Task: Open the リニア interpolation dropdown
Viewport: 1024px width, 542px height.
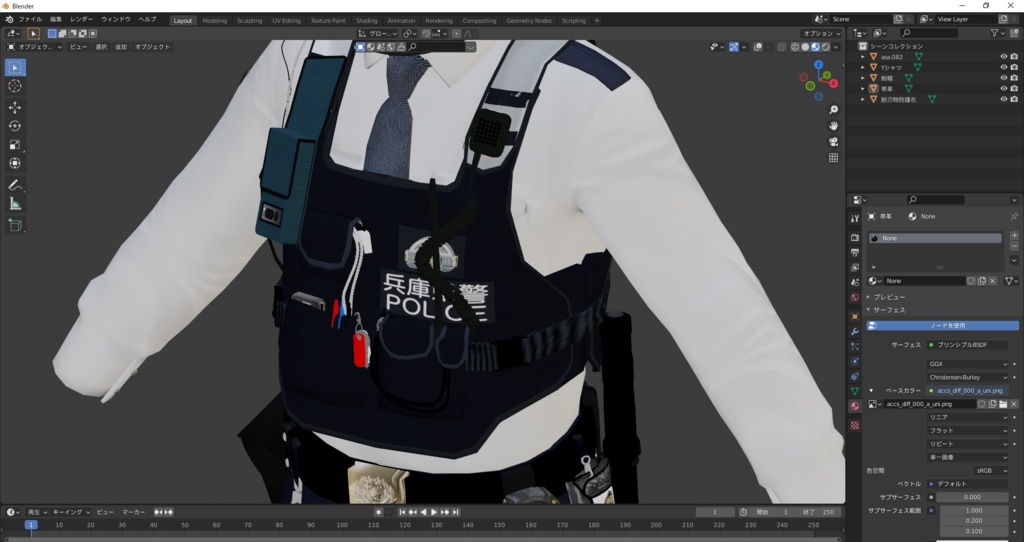Action: tap(967, 417)
